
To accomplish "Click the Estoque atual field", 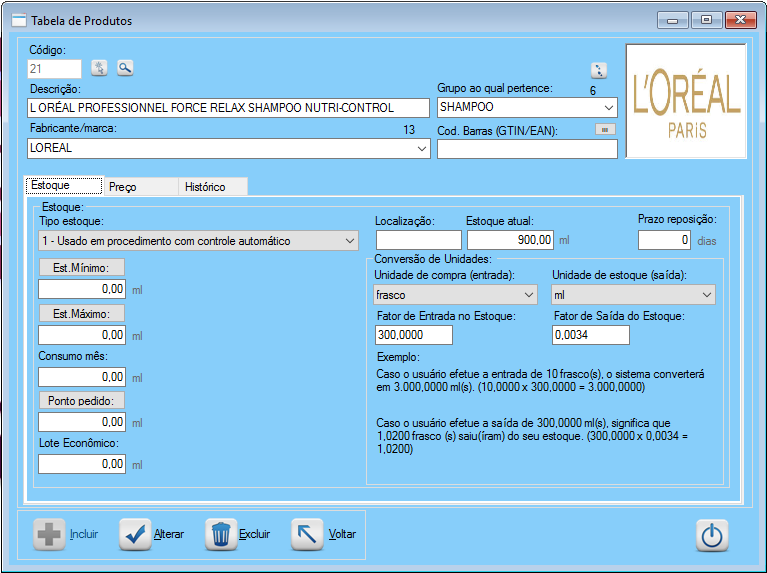I will (x=510, y=240).
